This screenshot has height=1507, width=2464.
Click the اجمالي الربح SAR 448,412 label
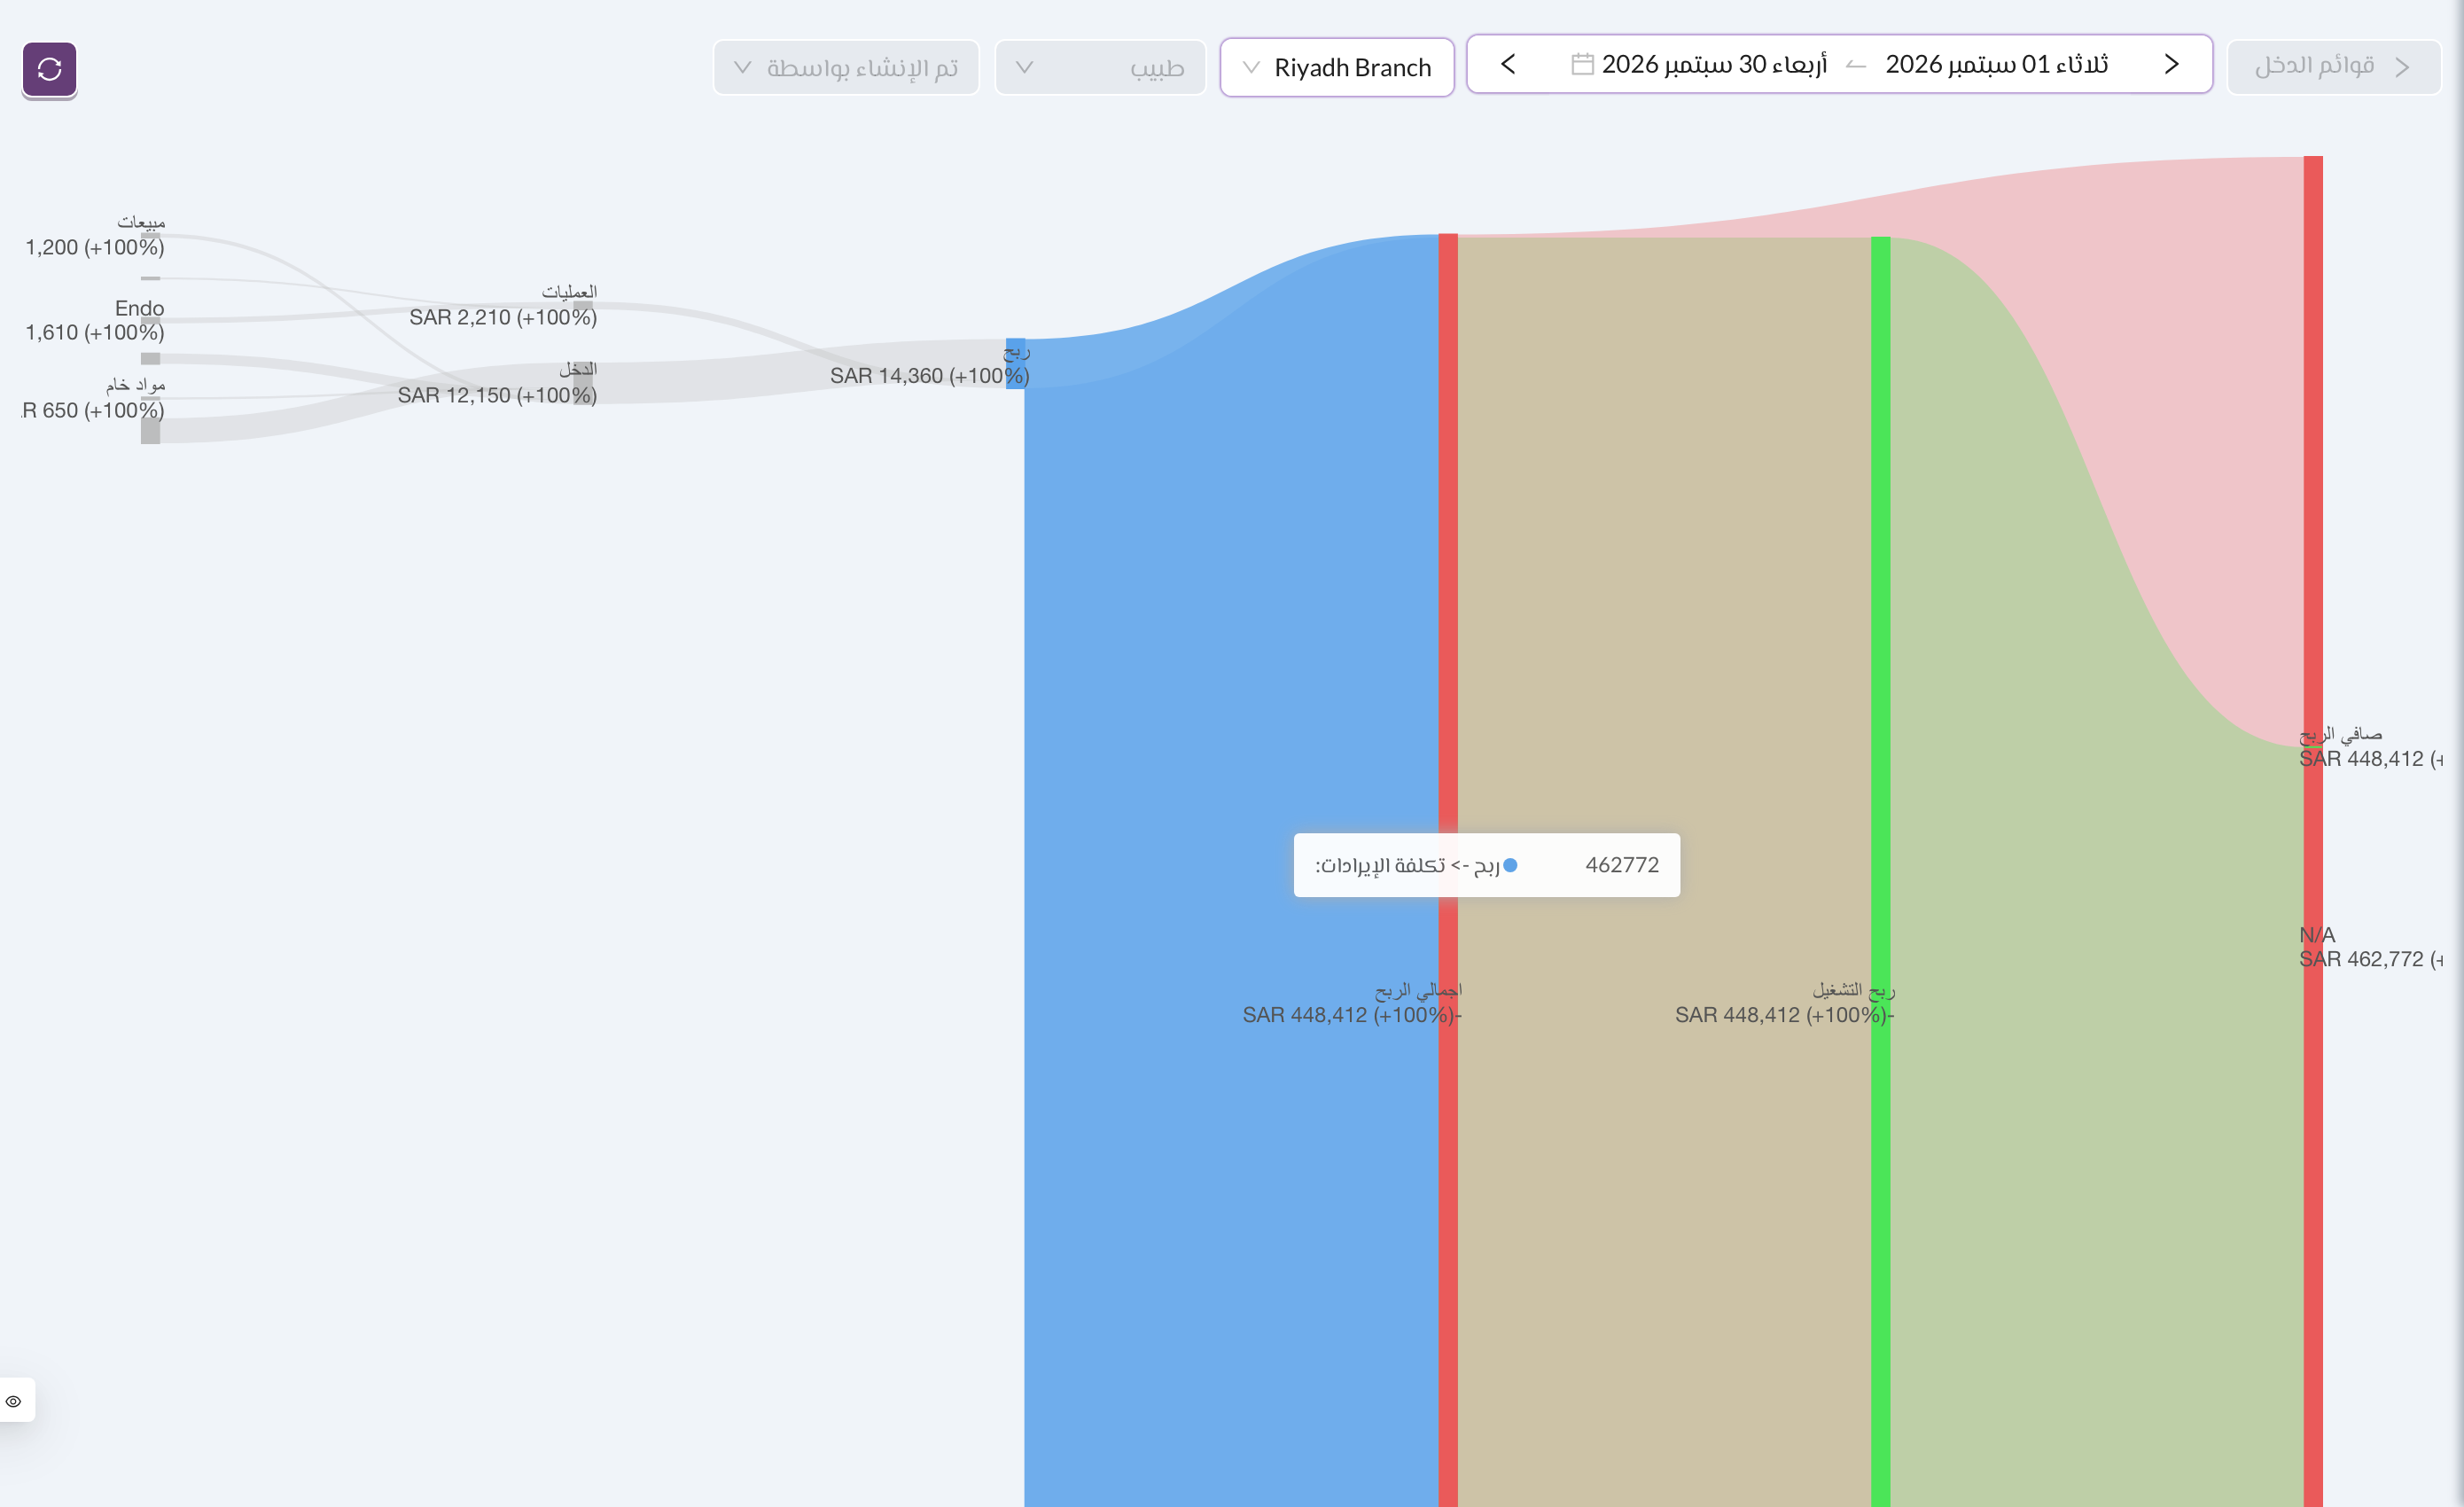(1352, 1003)
